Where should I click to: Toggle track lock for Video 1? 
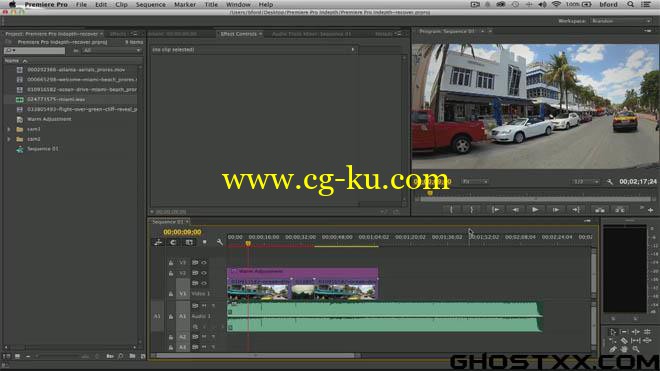pyautogui.click(x=171, y=294)
